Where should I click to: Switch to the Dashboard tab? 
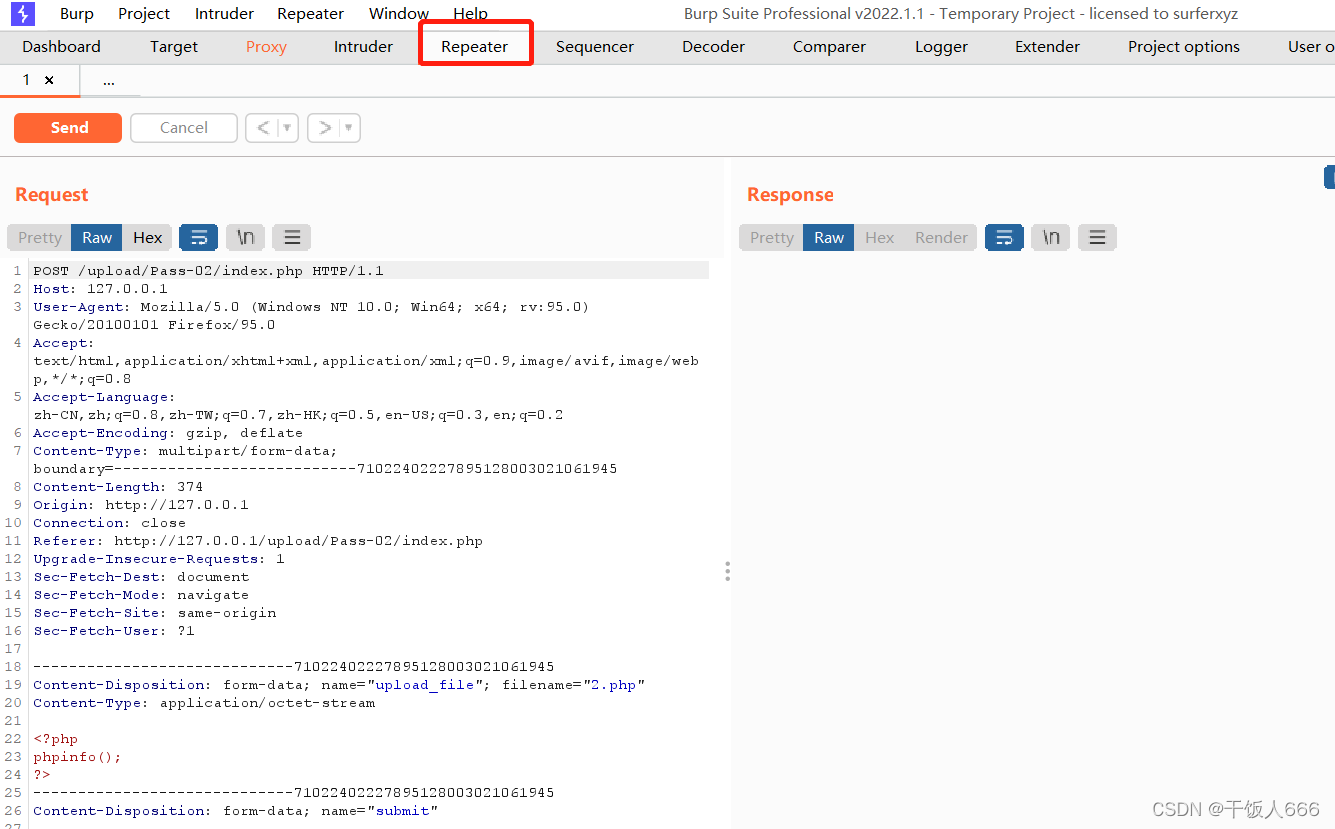[x=62, y=47]
